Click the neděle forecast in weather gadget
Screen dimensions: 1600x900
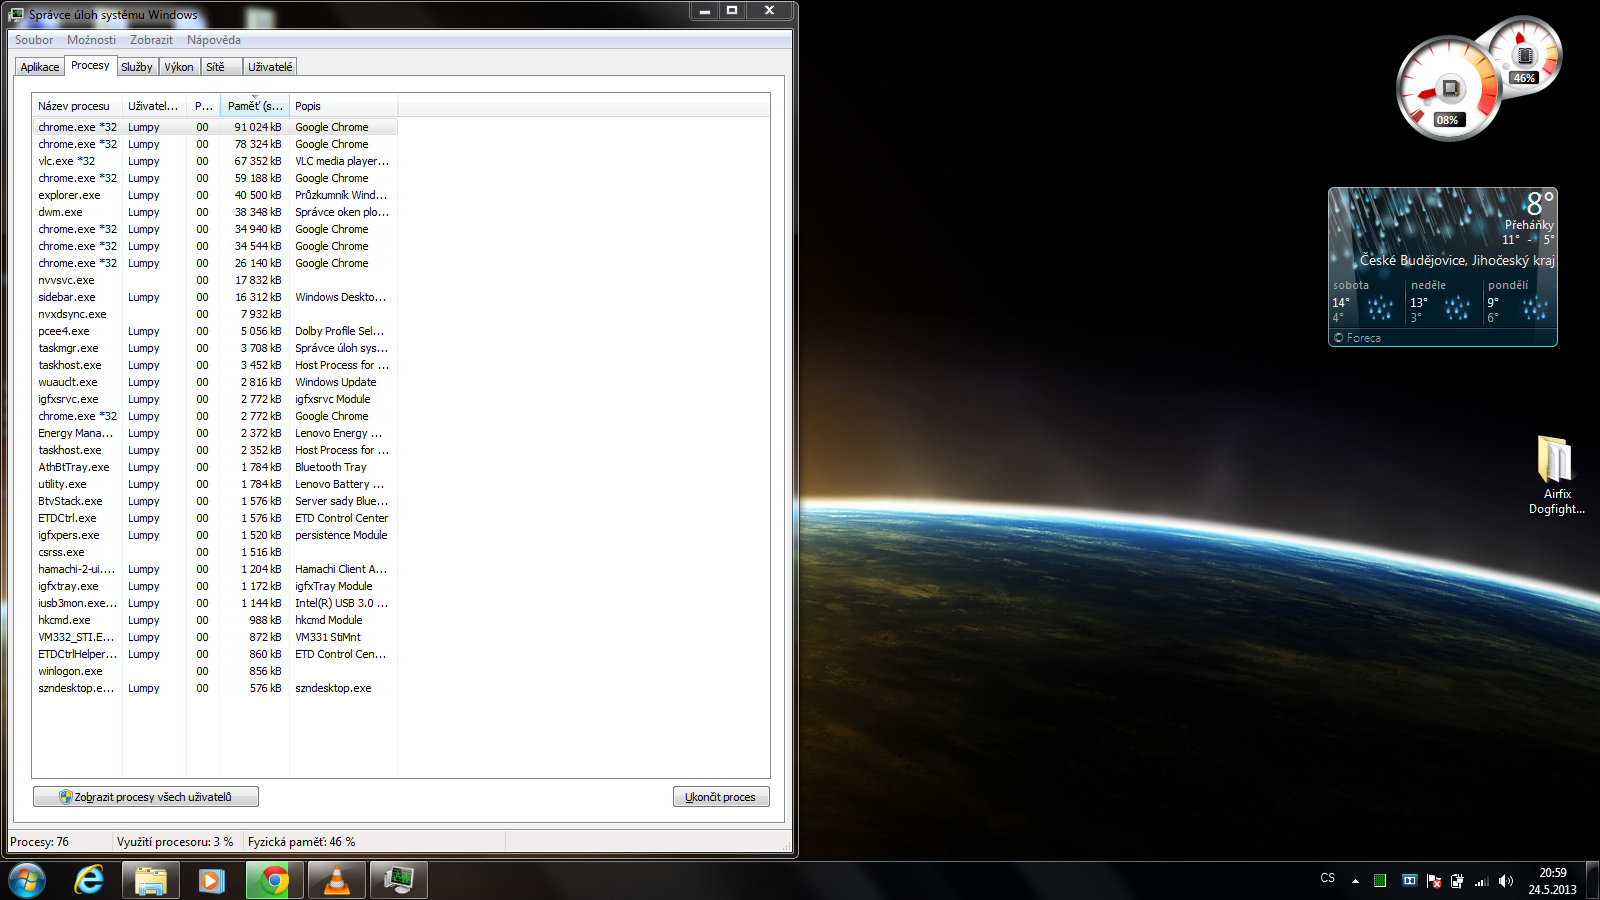[1441, 301]
